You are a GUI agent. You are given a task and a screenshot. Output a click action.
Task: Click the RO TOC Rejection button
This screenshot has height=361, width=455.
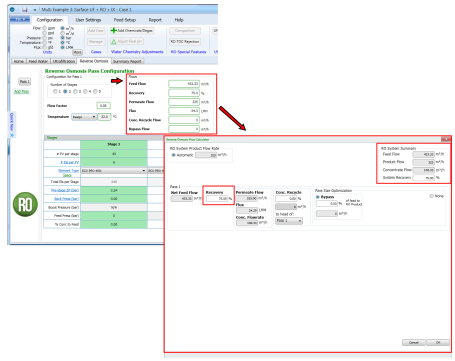(x=185, y=42)
